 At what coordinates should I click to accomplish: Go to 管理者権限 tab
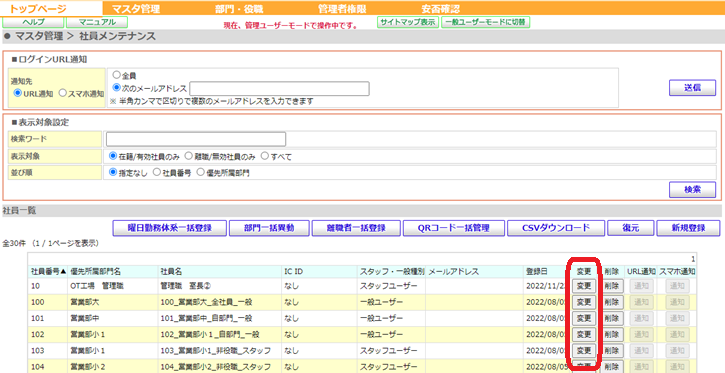[x=342, y=8]
